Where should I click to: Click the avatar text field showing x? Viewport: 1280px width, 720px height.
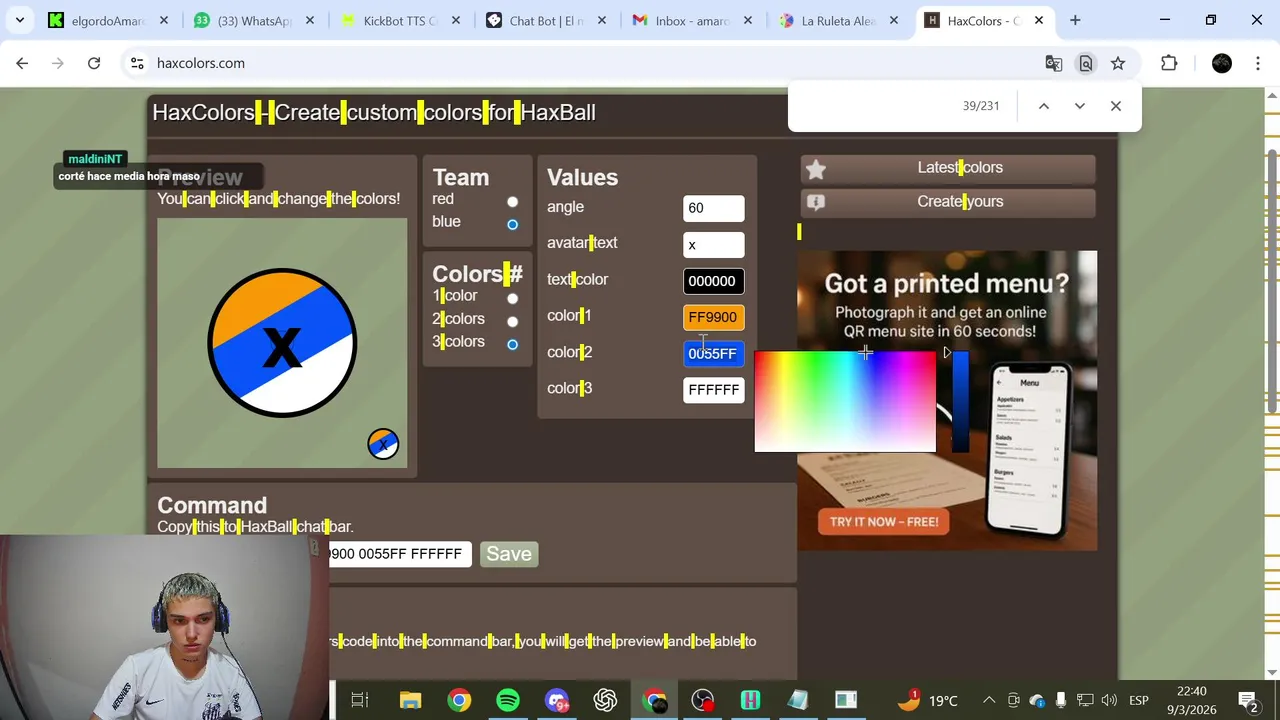point(713,245)
